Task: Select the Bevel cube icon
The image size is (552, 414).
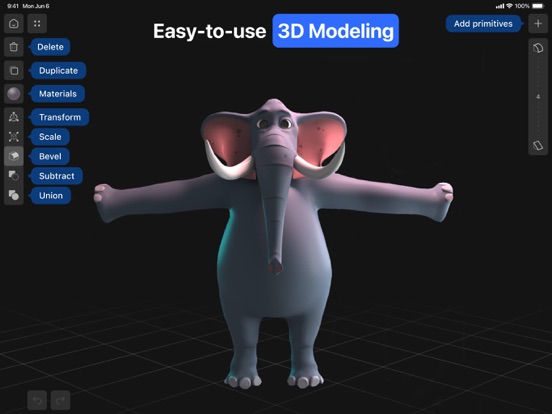Action: point(14,156)
